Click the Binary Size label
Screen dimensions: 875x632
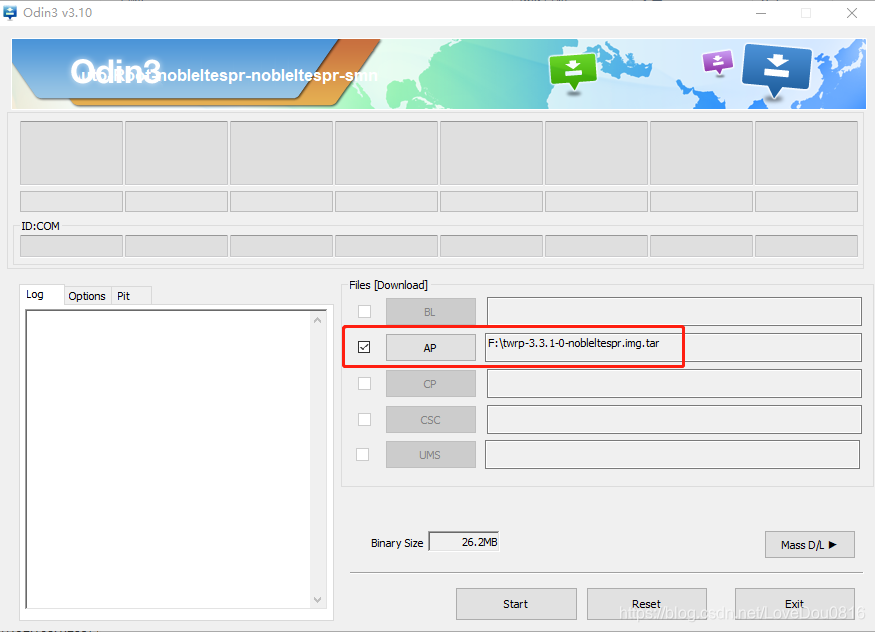click(x=397, y=543)
